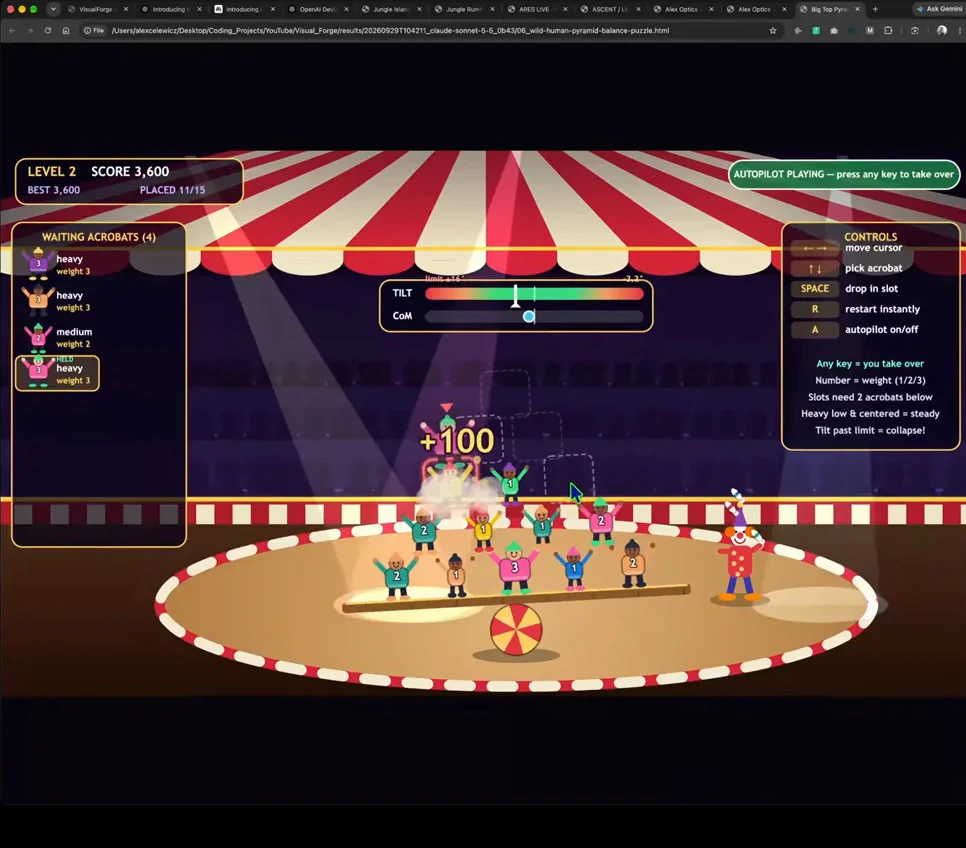Click the WAITING ACROBATS (4) heading
Screen dimensions: 966x848
coord(99,237)
